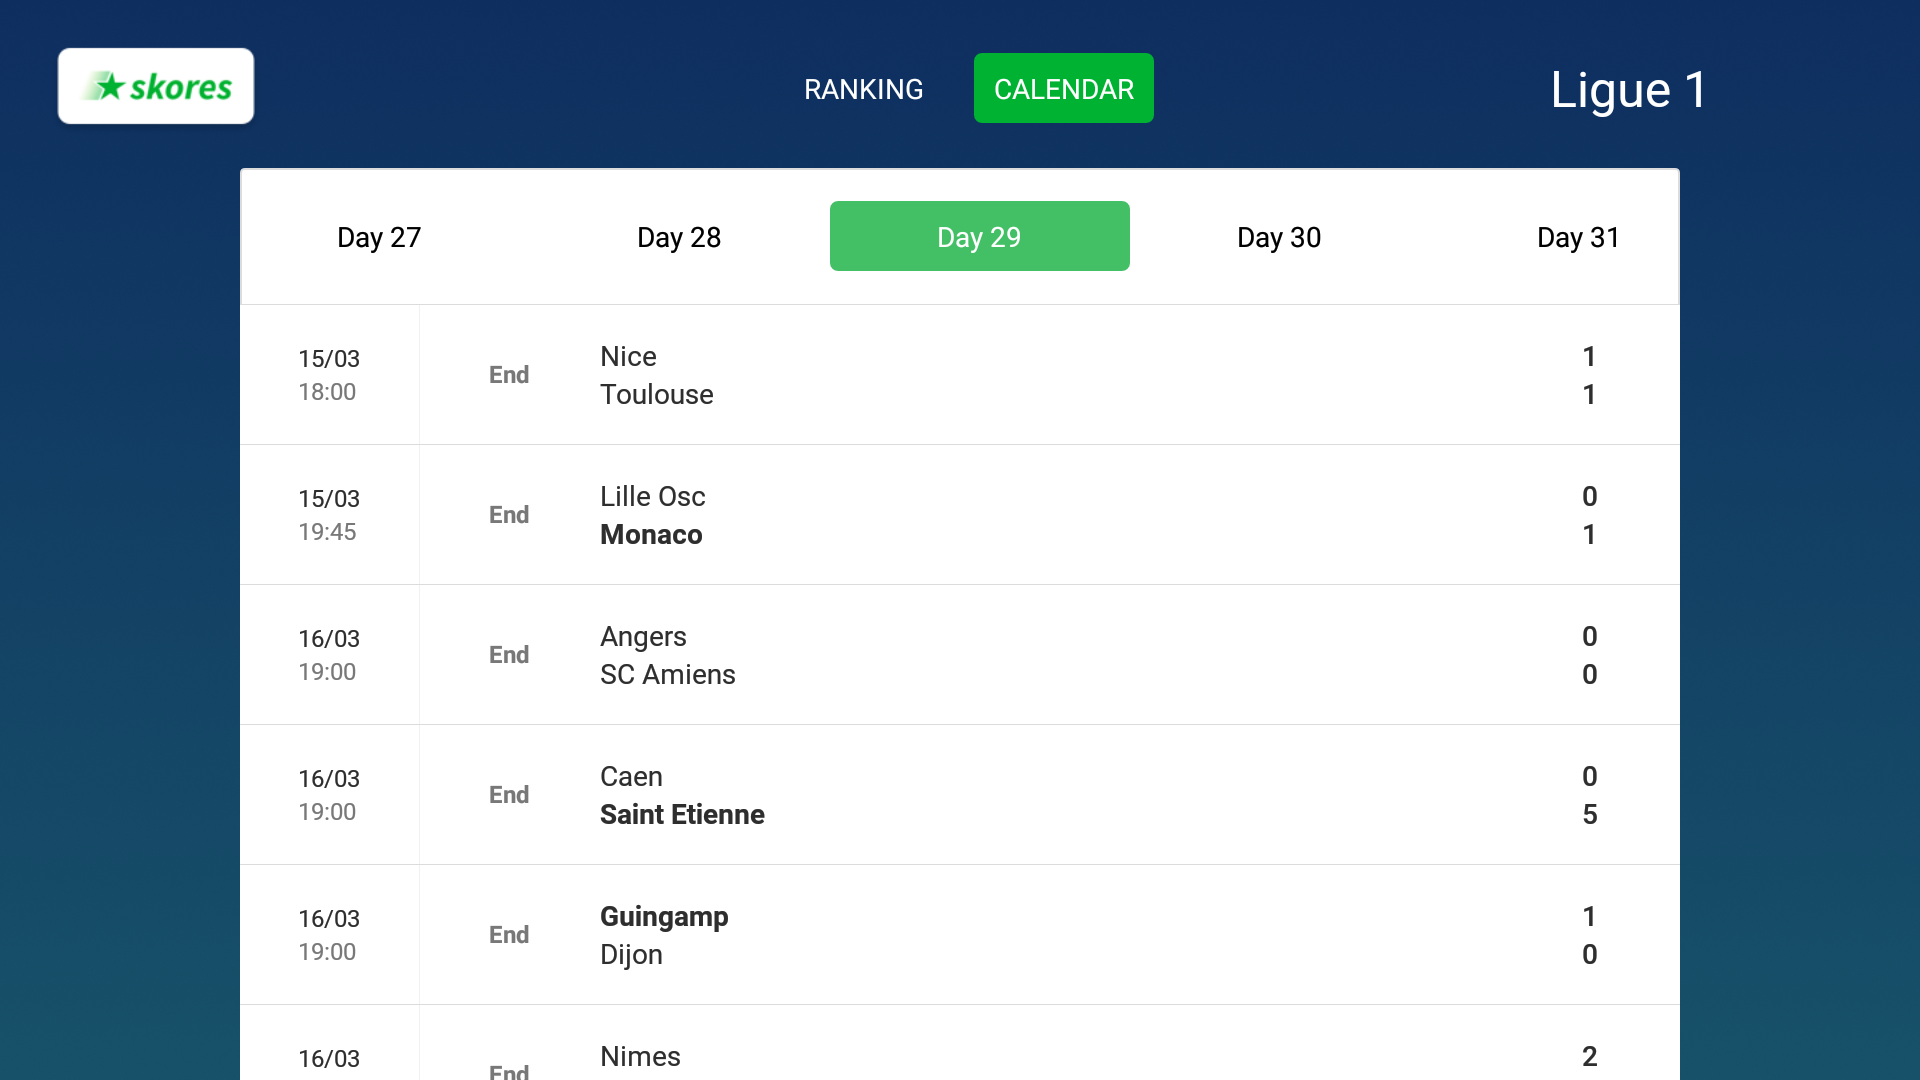The height and width of the screenshot is (1080, 1920).
Task: Select the Dijon team name
Action: pyautogui.click(x=631, y=955)
